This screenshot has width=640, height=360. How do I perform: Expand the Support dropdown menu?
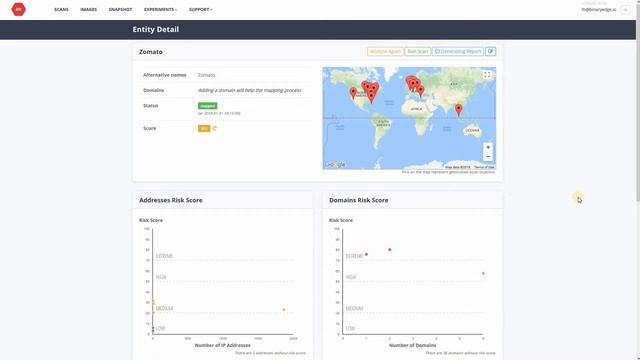(x=200, y=9)
